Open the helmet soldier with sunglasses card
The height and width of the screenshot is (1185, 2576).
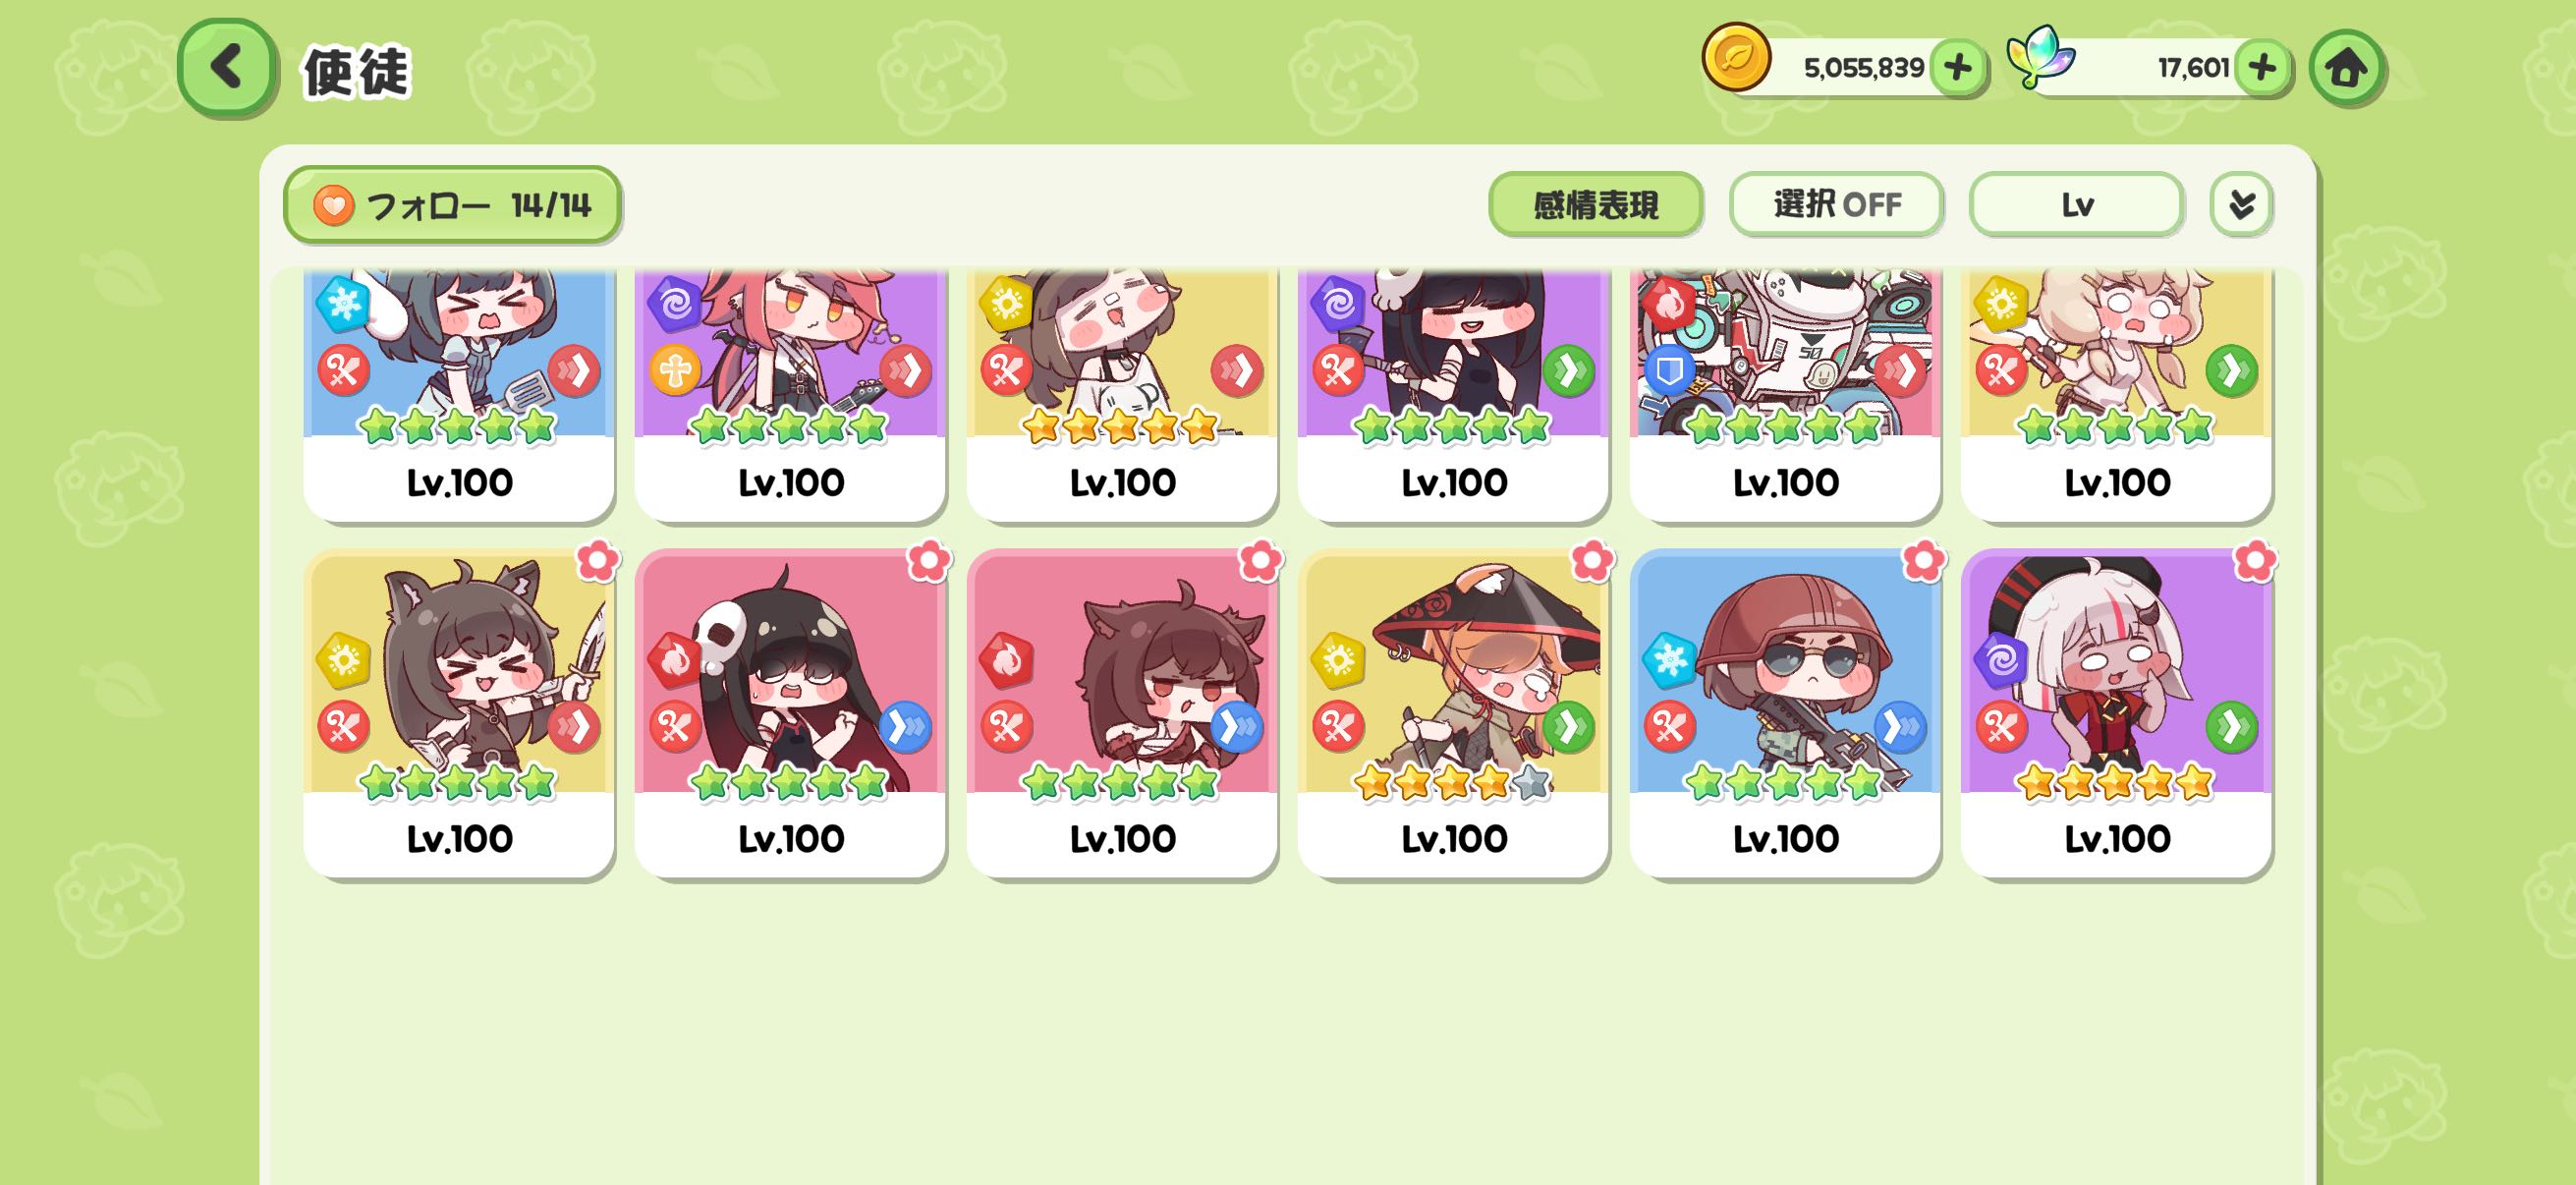tap(1785, 713)
